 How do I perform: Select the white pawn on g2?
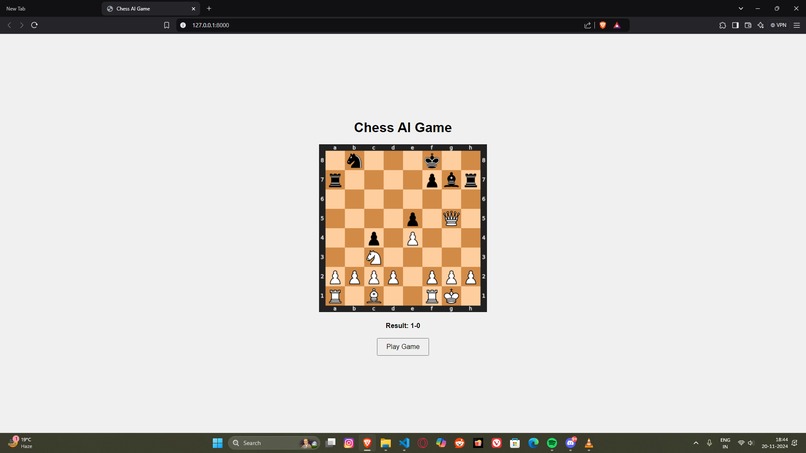pos(451,277)
